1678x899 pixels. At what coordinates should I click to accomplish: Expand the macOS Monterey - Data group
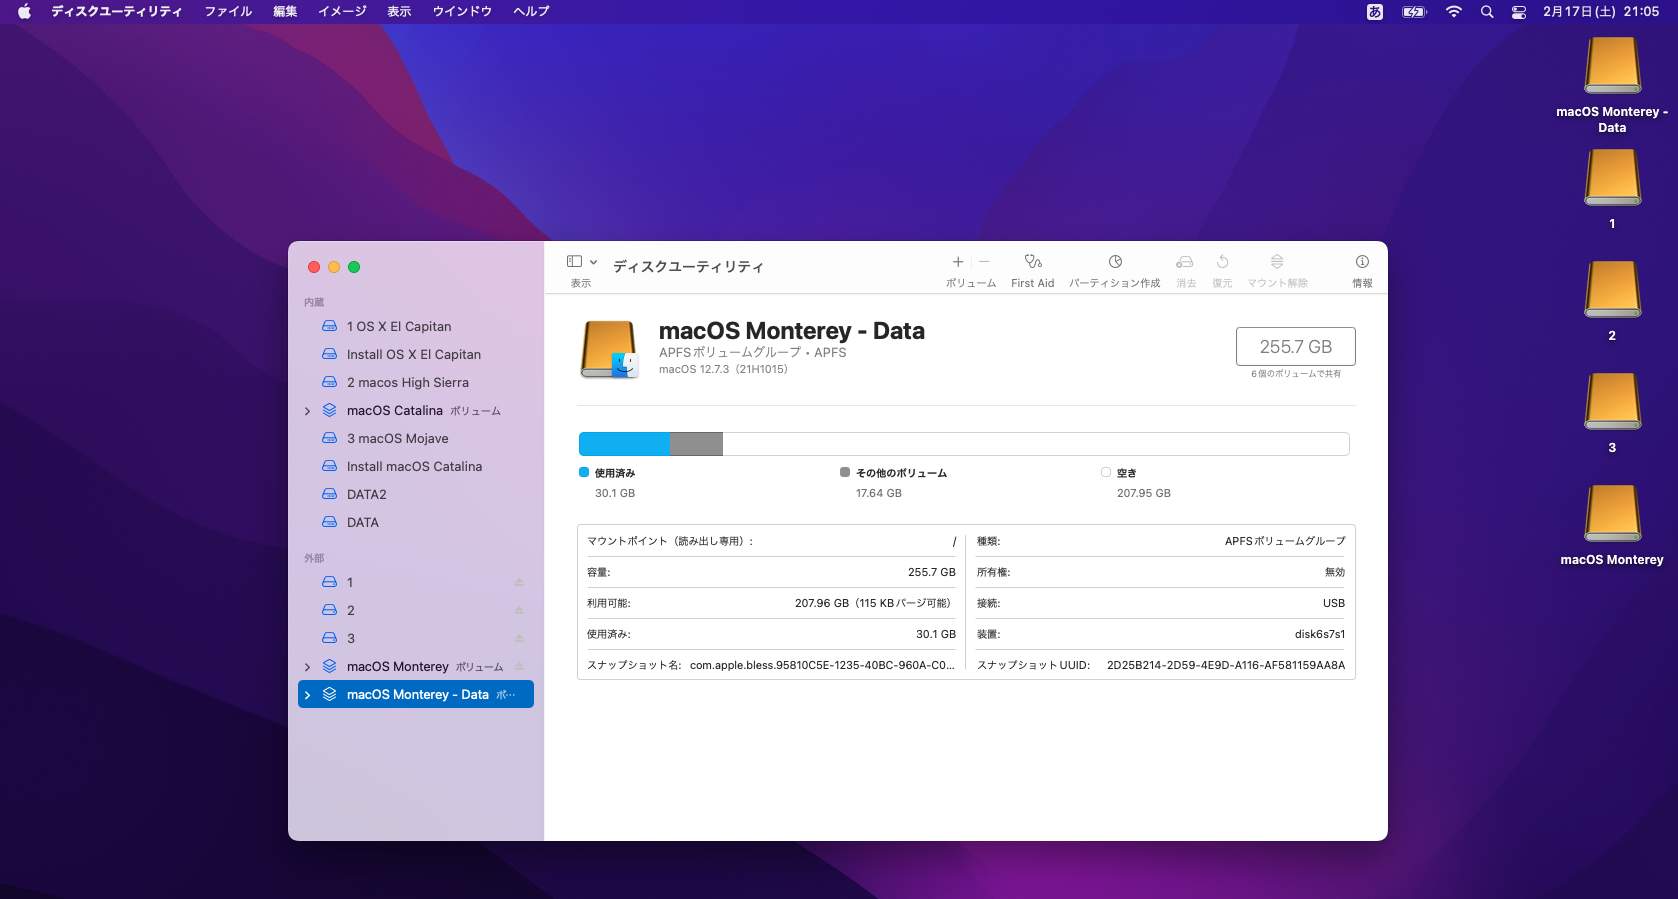[x=307, y=695]
